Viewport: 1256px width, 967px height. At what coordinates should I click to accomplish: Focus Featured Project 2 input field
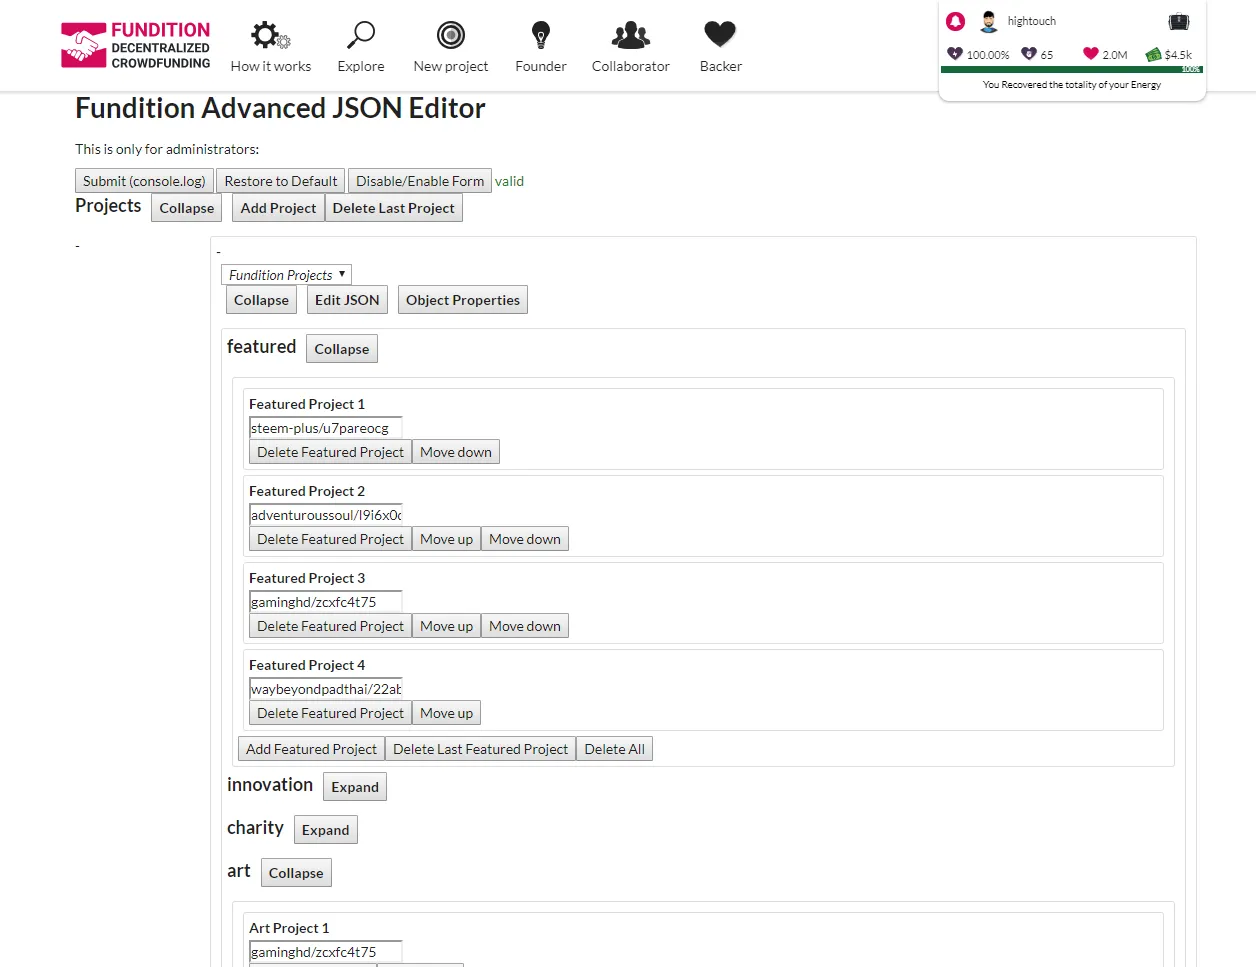pyautogui.click(x=325, y=515)
